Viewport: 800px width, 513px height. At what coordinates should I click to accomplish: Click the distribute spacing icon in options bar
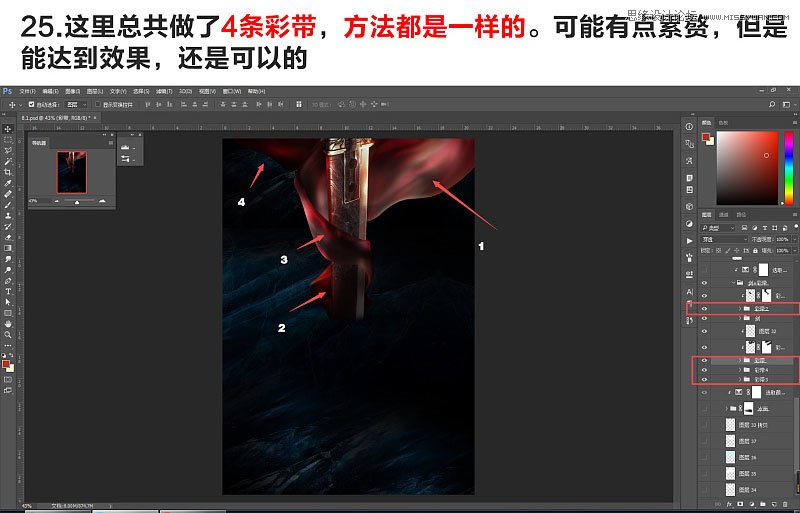tap(298, 104)
